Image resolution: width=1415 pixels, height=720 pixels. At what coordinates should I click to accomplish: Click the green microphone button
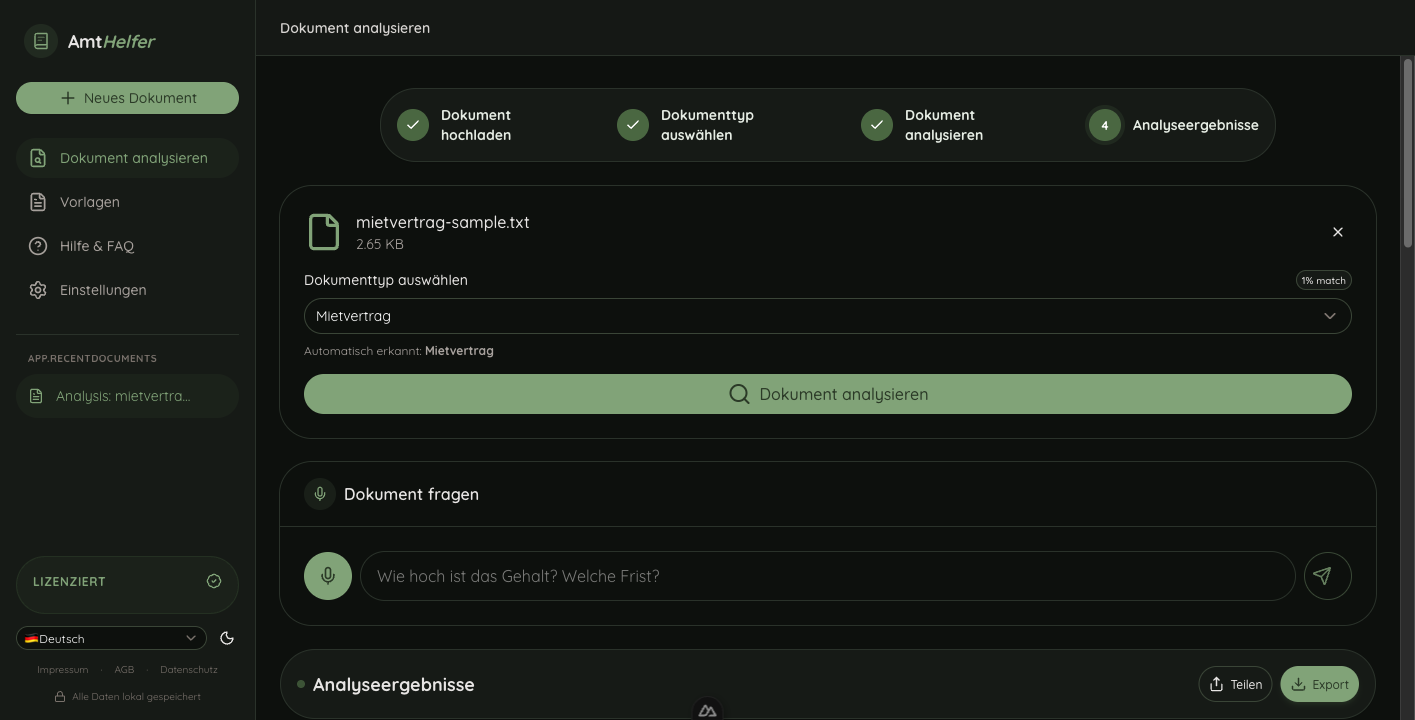coord(327,576)
